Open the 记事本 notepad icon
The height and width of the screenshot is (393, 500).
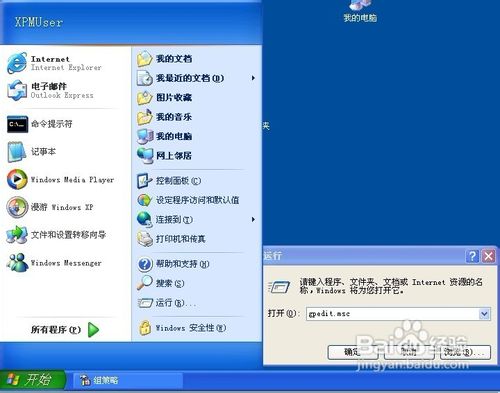click(17, 152)
